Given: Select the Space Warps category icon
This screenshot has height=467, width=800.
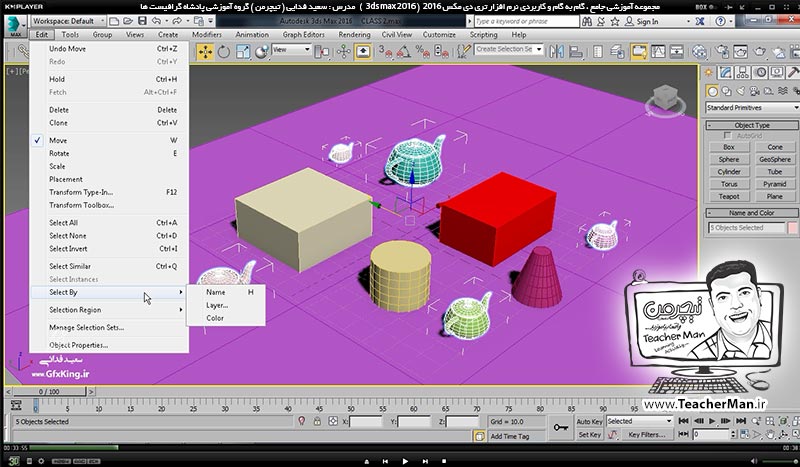Looking at the screenshot, I should click(x=782, y=91).
